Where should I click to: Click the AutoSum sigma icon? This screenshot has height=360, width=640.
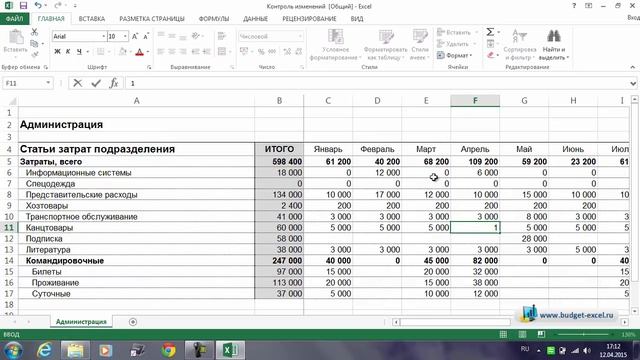(490, 32)
